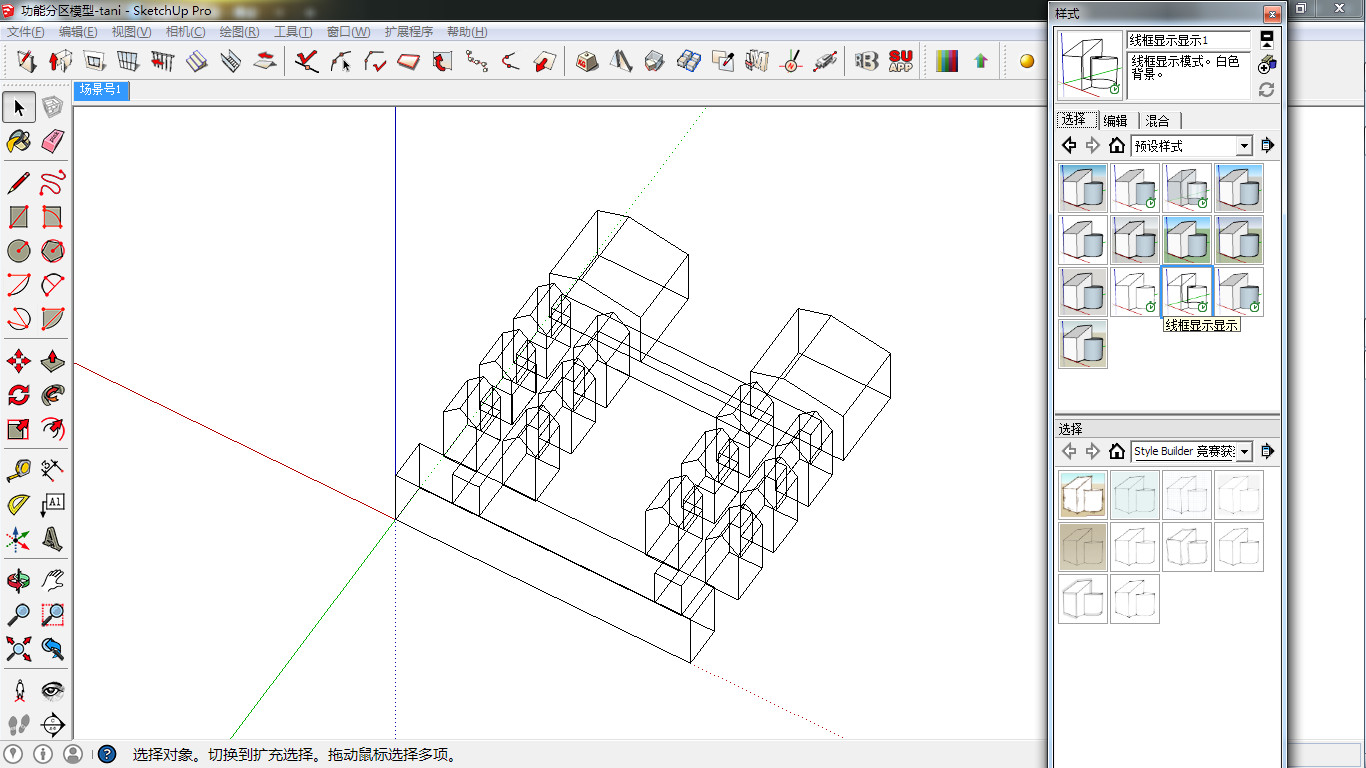Pick the Follow Me tool
This screenshot has width=1366, height=768.
tap(53, 395)
